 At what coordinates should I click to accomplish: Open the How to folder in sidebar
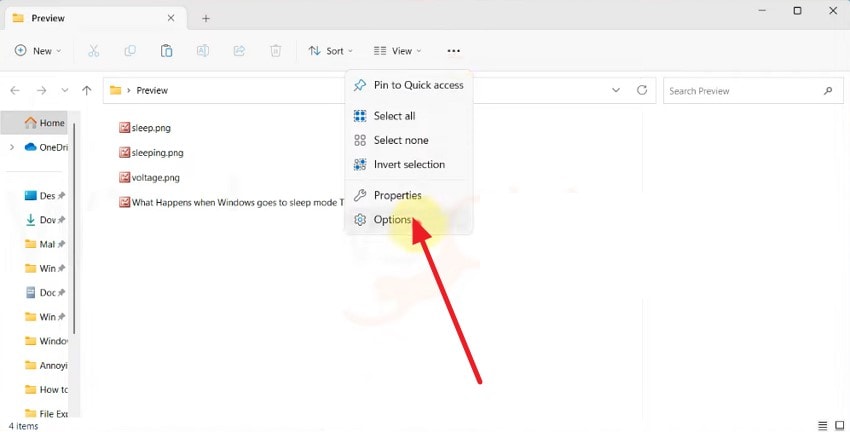pyautogui.click(x=47, y=390)
